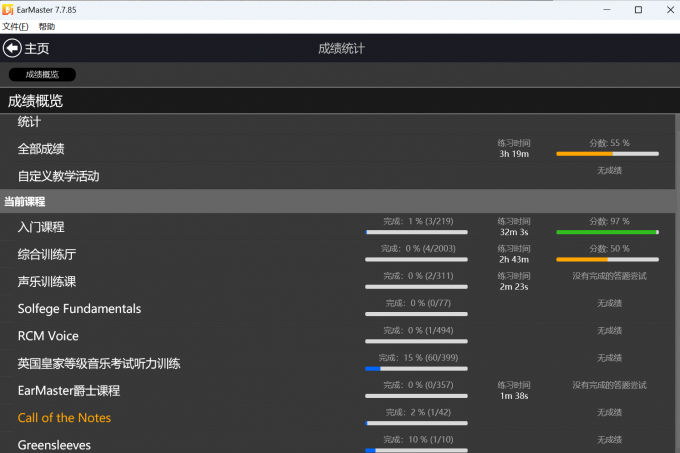Click the 入门课程 green score bar
Screen dimensions: 680x453
tap(608, 232)
